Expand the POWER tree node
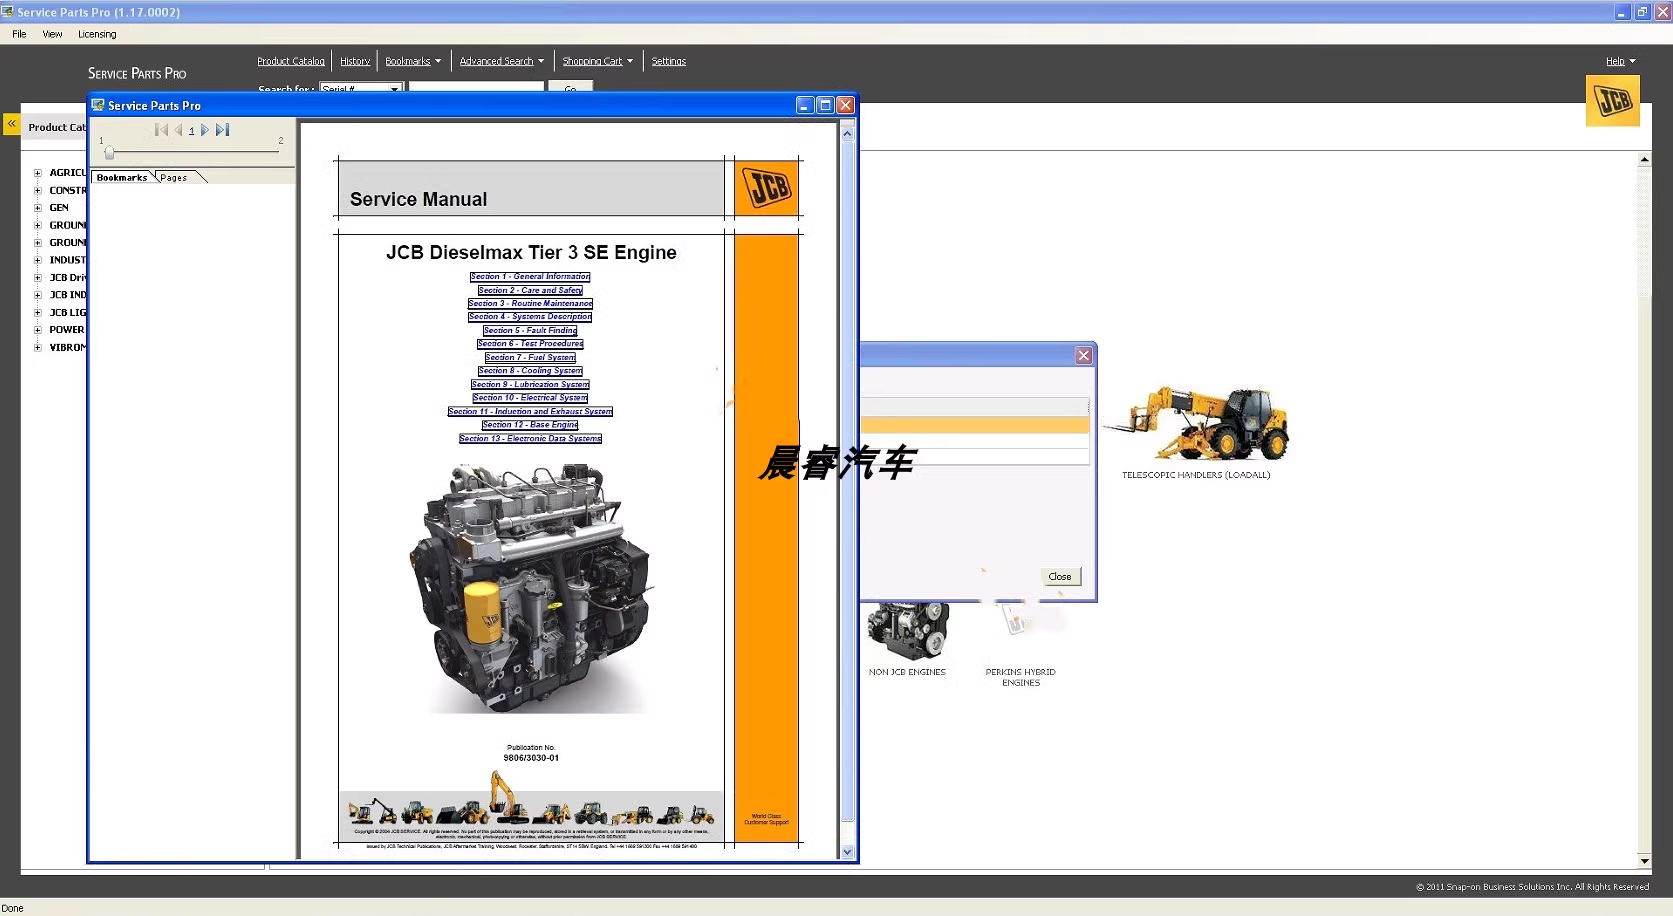The image size is (1673, 916). [38, 330]
